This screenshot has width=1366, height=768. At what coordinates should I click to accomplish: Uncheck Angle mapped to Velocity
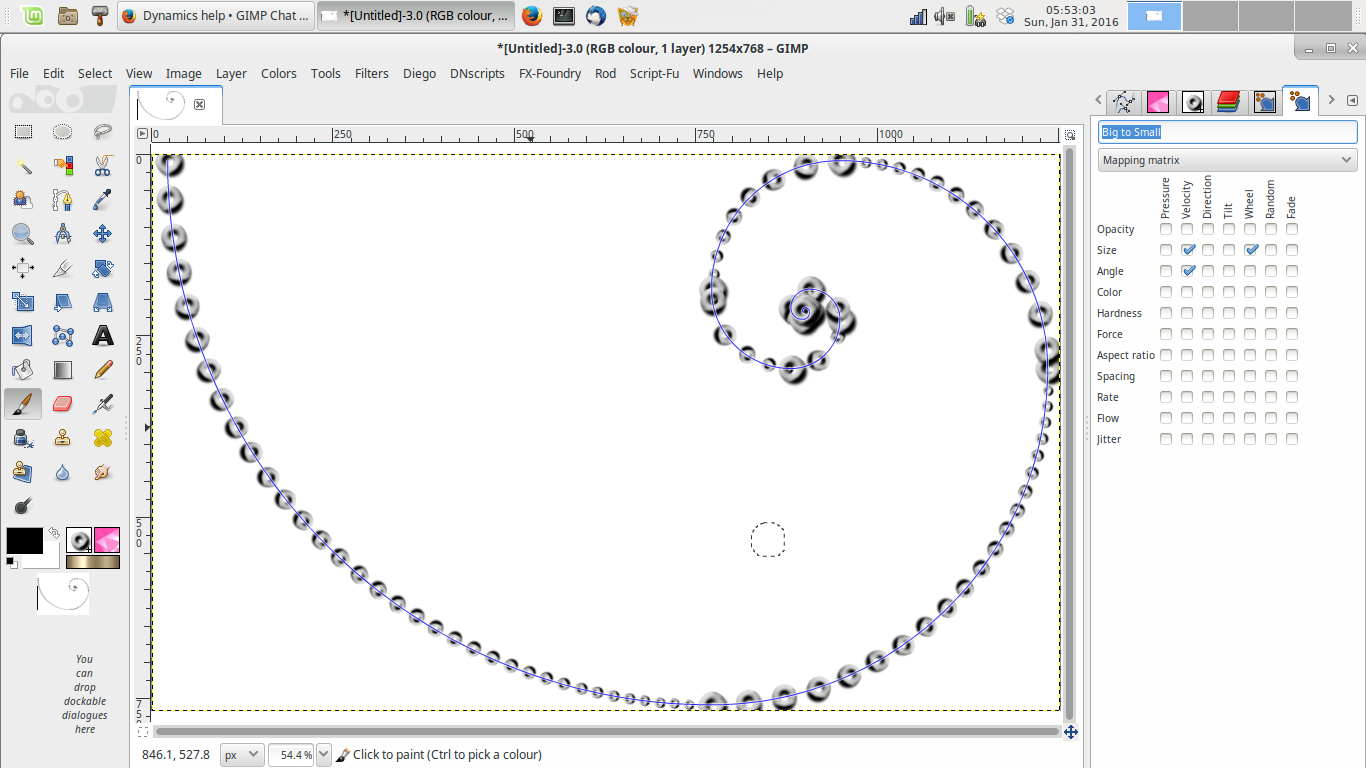tap(1187, 271)
